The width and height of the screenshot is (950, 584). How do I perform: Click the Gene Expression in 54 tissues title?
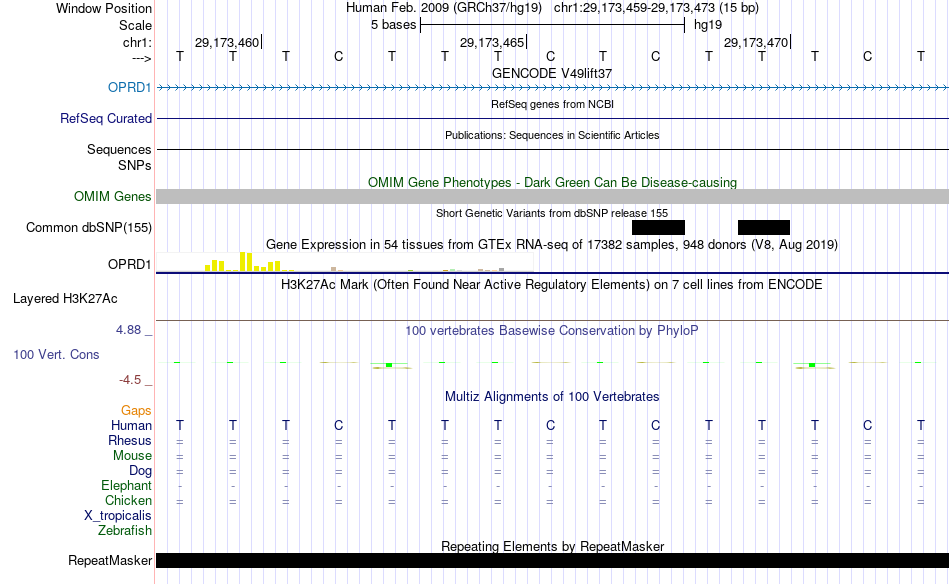[x=552, y=245]
